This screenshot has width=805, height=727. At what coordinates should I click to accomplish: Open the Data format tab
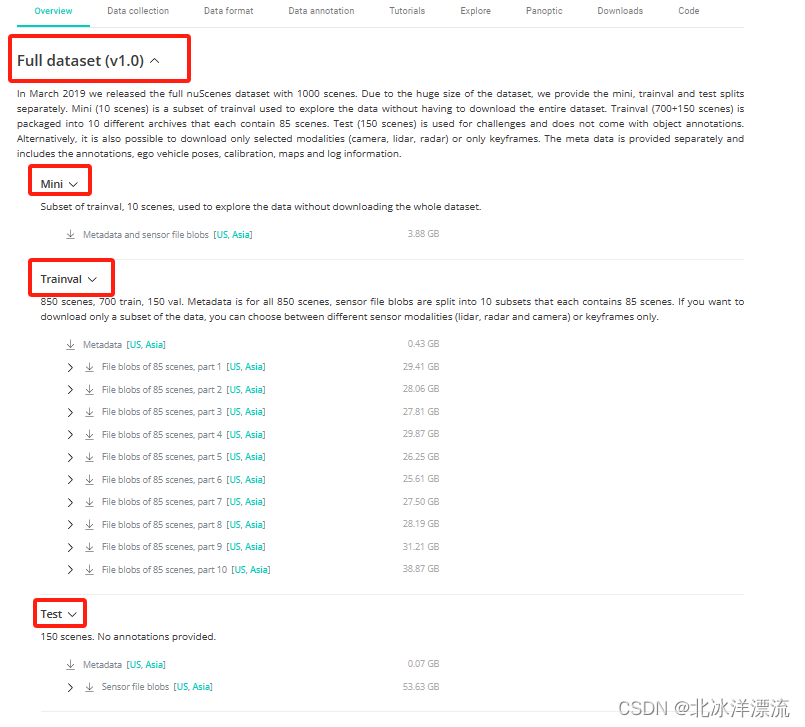click(x=228, y=11)
